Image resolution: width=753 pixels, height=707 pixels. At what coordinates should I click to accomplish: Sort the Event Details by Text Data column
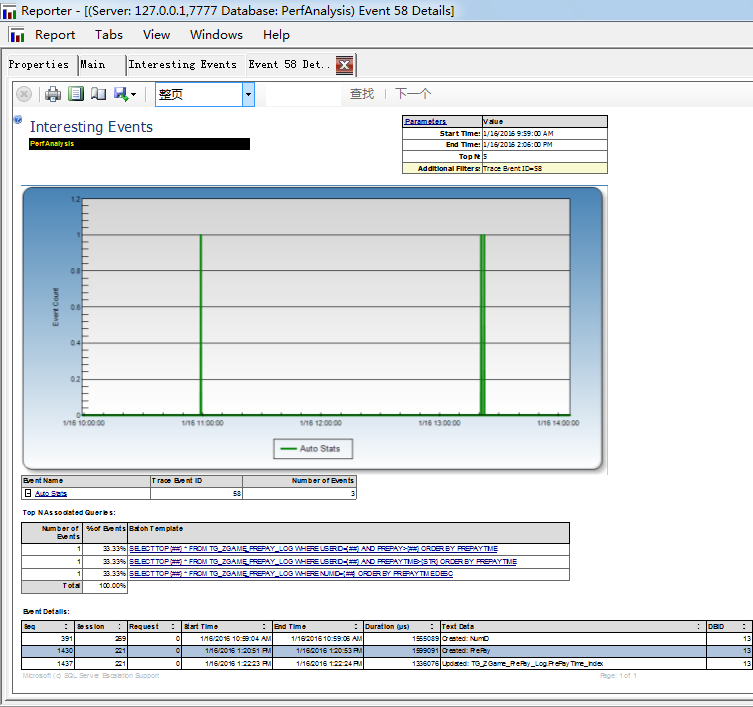tap(698, 626)
